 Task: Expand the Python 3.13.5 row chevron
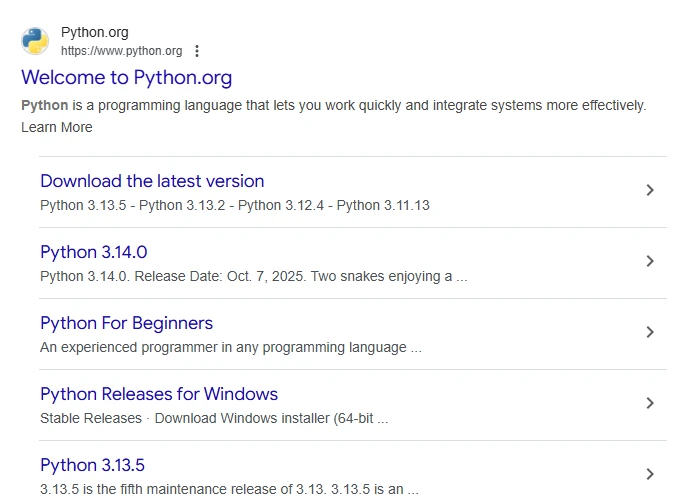tap(650, 474)
